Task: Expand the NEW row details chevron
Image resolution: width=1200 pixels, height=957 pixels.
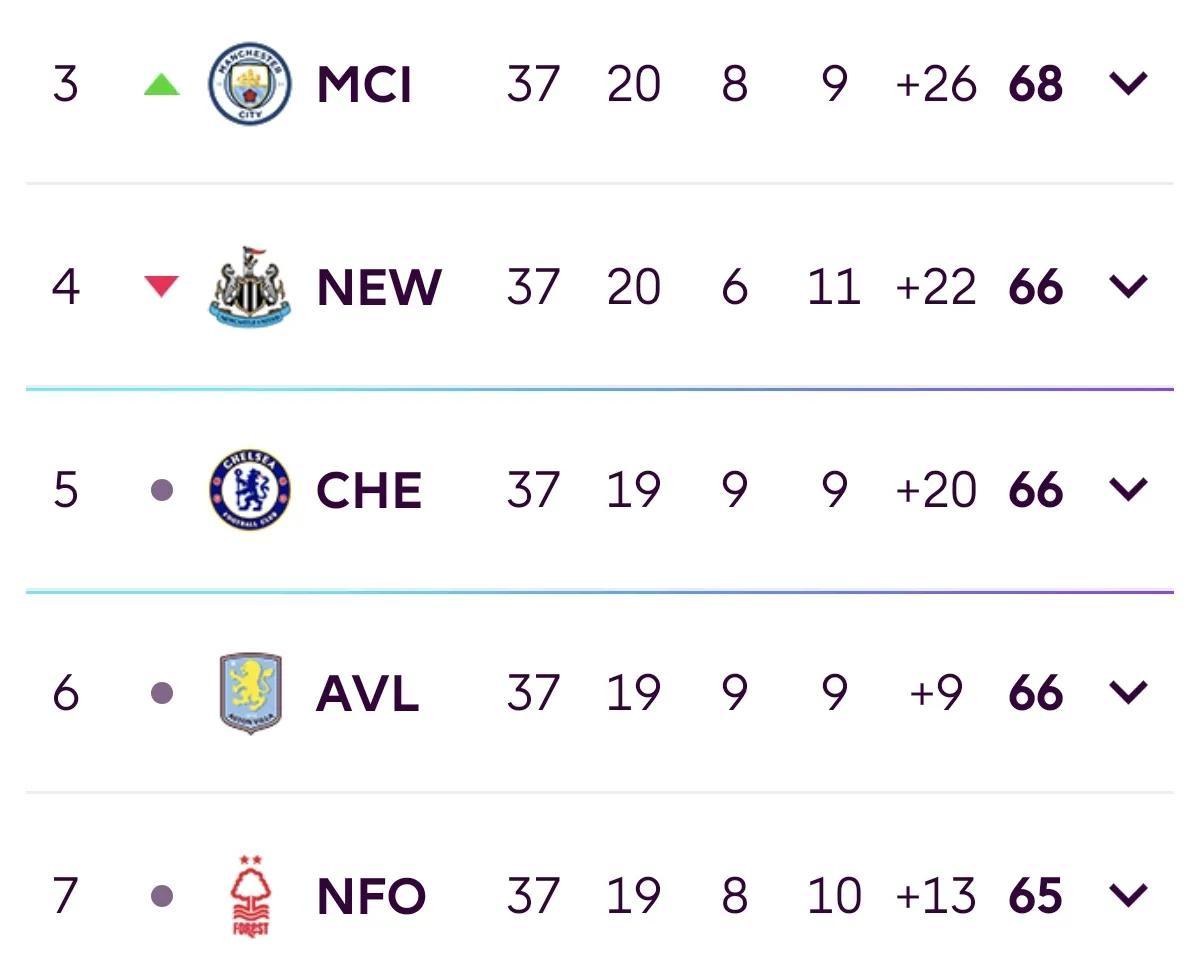Action: [x=1128, y=287]
